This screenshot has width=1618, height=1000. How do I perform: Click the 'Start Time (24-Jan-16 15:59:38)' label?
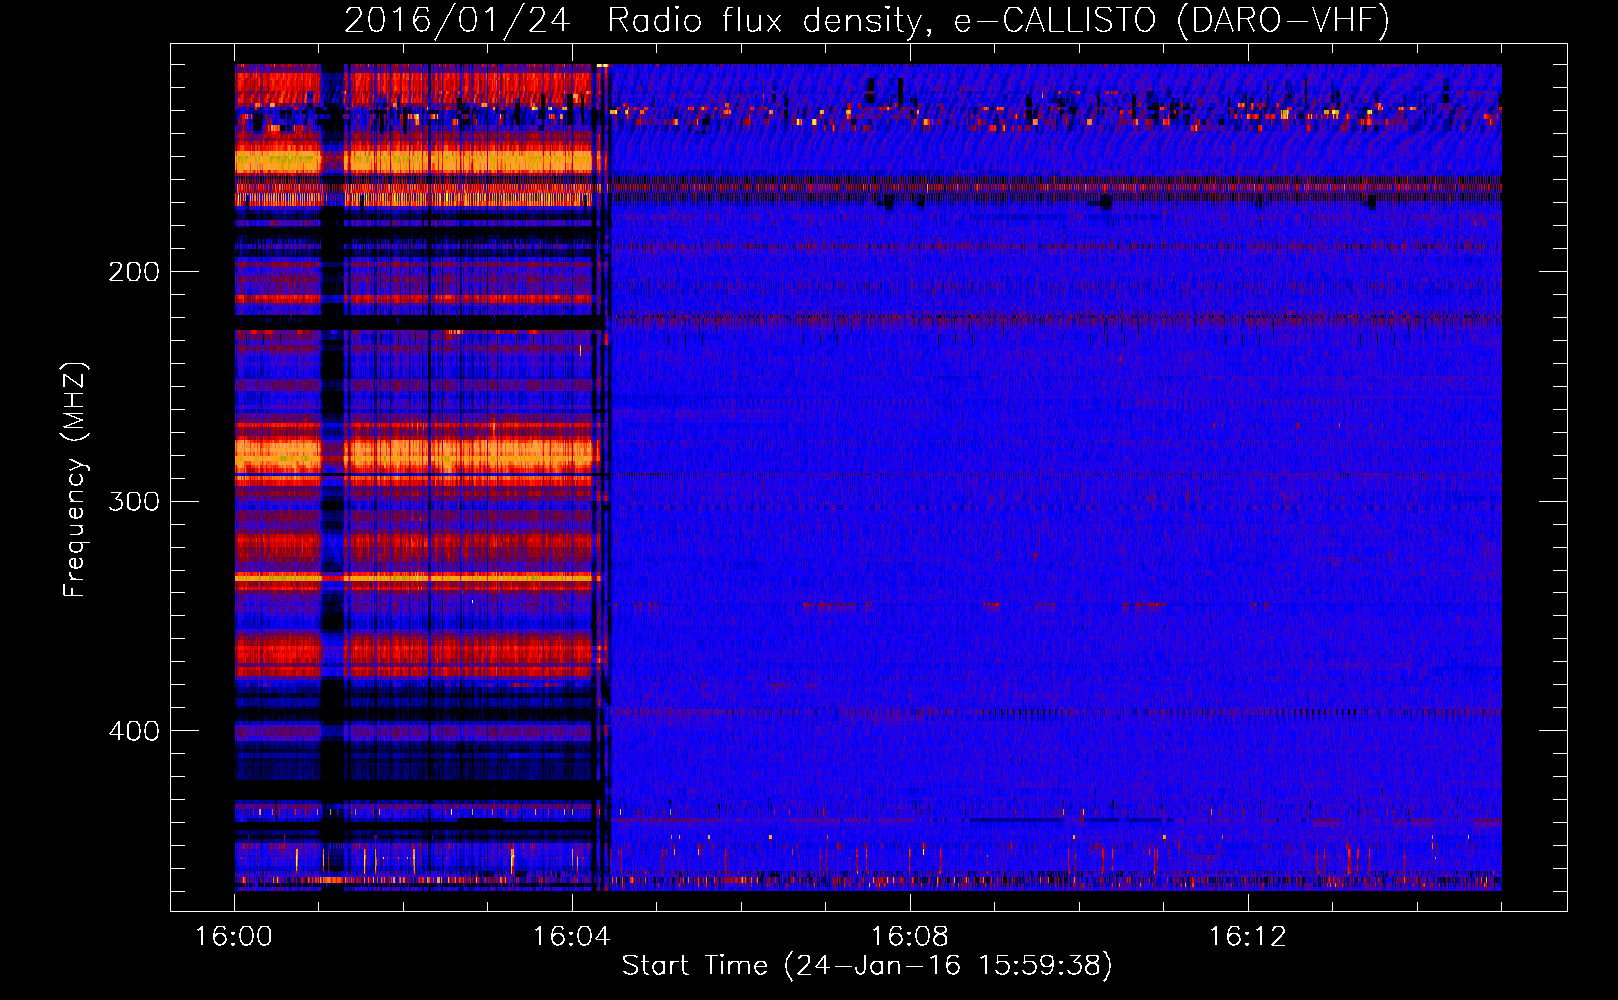[x=867, y=966]
